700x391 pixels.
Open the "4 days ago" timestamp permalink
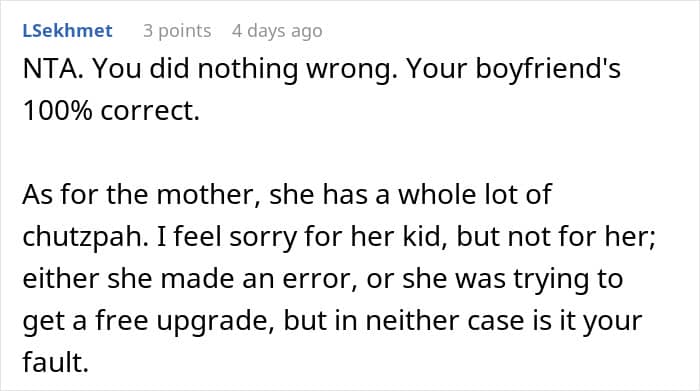pos(277,31)
